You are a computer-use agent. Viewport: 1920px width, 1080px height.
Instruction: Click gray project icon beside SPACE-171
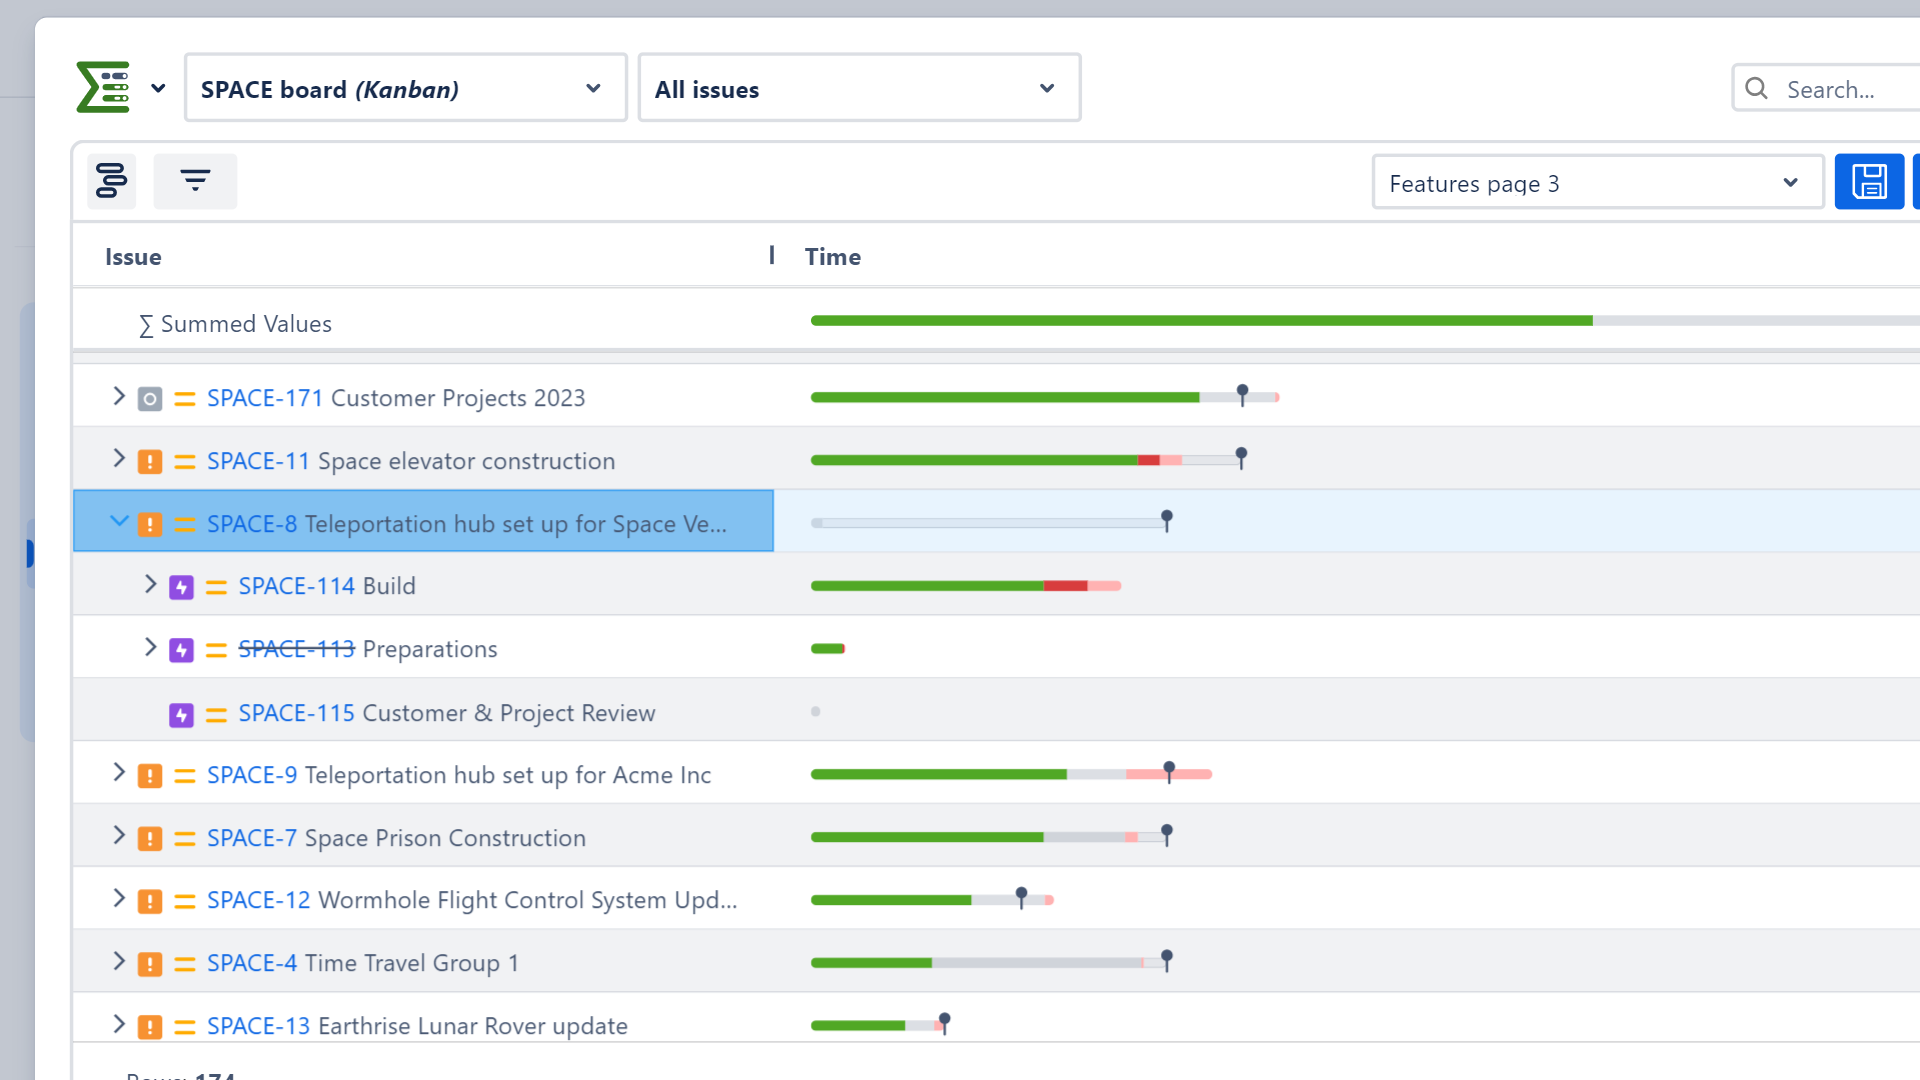(x=150, y=399)
